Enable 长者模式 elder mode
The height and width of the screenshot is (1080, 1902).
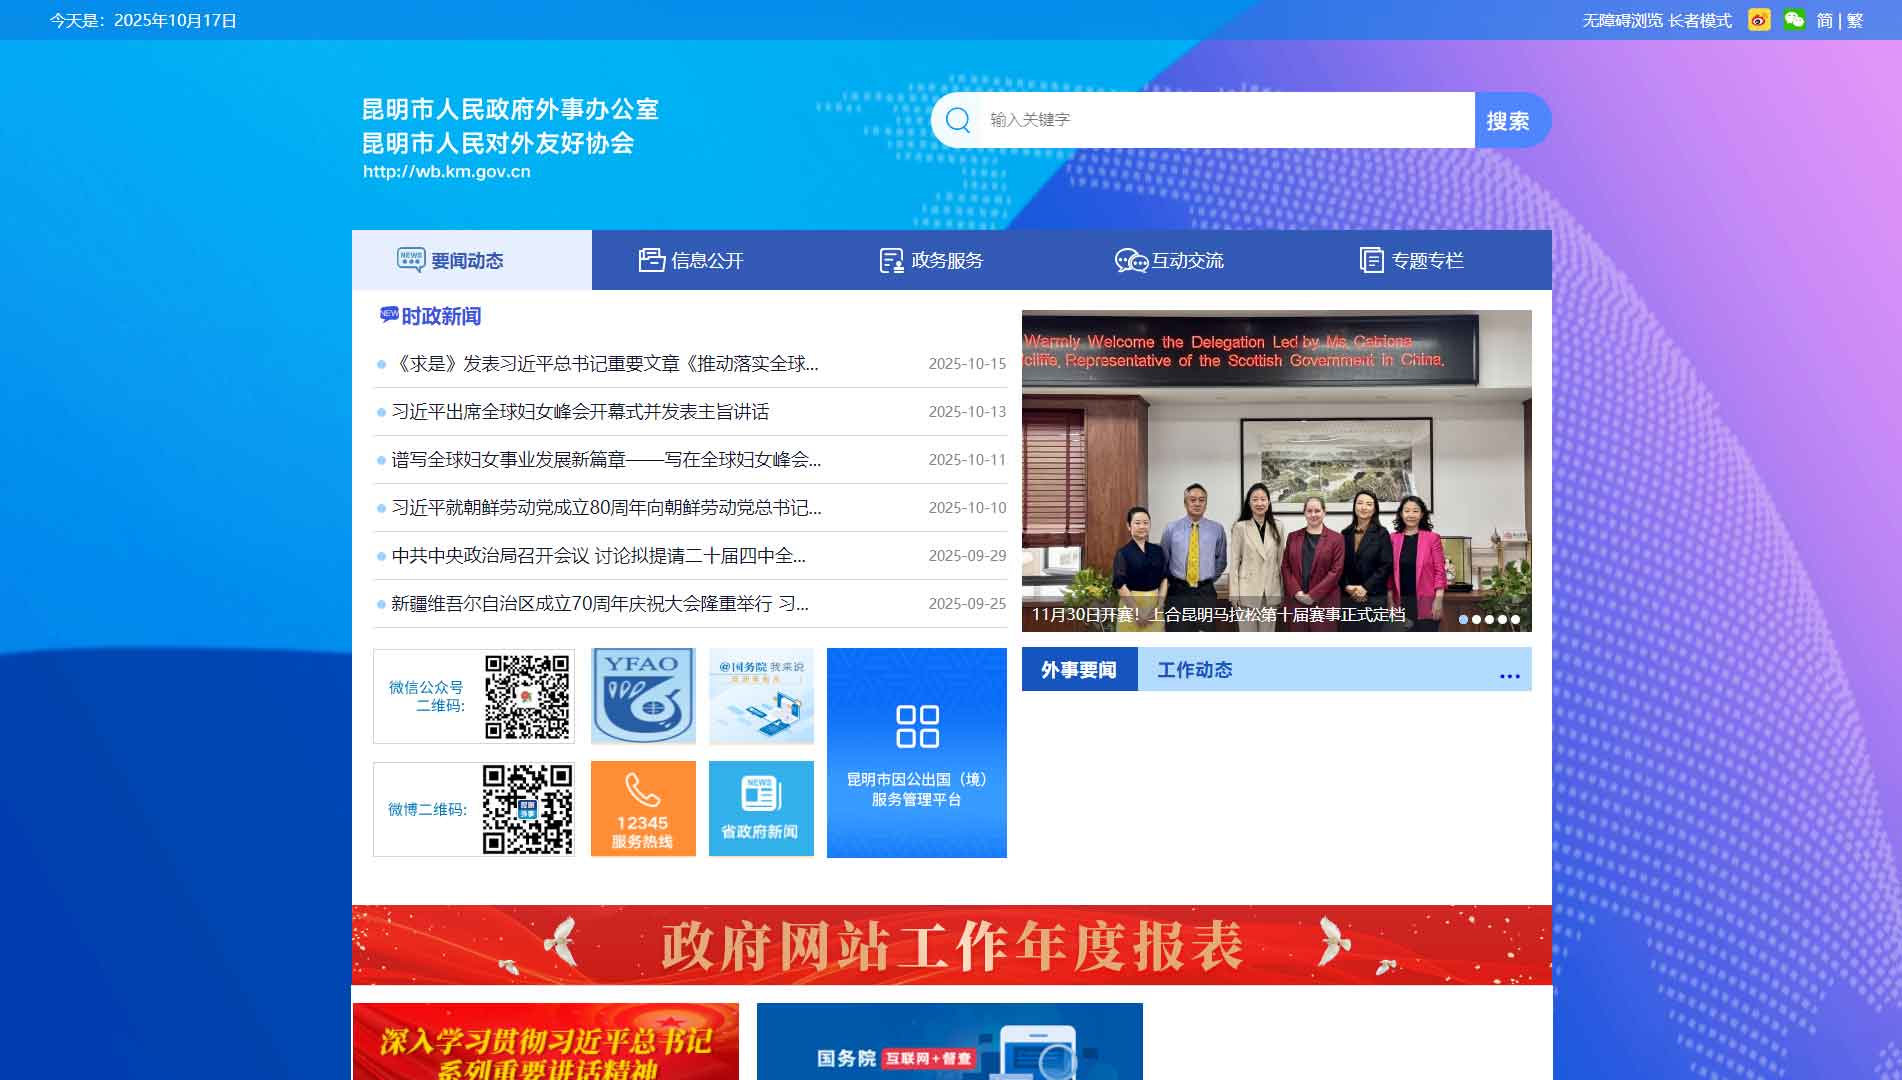point(1700,20)
